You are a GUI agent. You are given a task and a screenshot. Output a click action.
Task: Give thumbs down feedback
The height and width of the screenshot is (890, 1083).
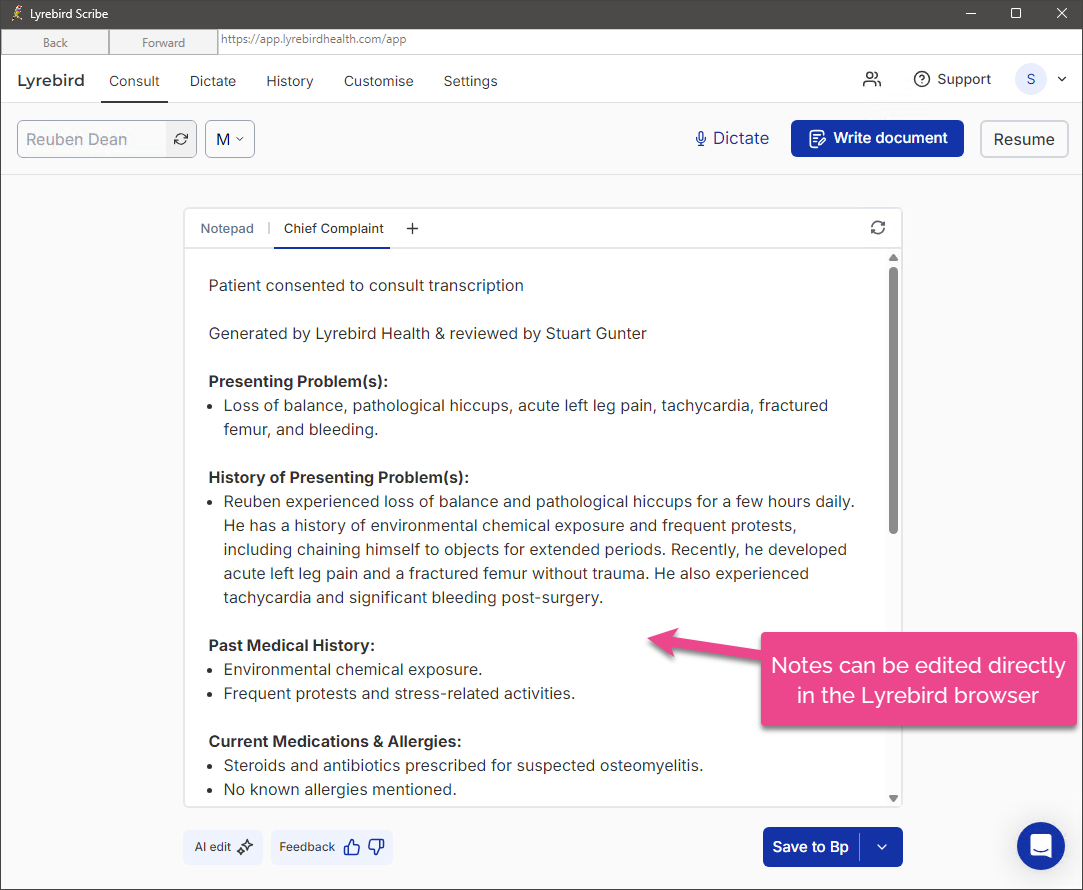coord(376,847)
